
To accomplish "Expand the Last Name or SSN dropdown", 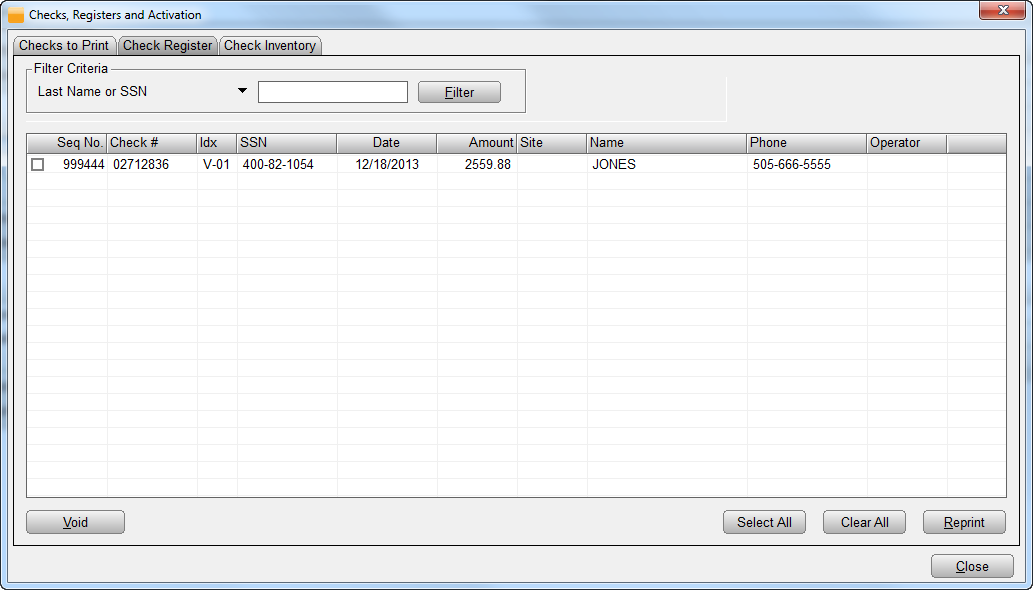I will click(x=242, y=92).
